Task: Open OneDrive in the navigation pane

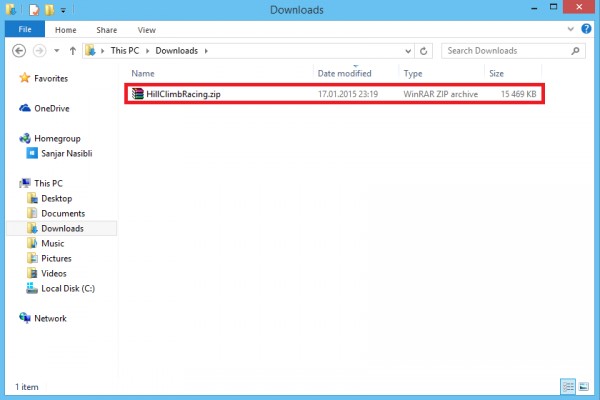Action: [52, 108]
